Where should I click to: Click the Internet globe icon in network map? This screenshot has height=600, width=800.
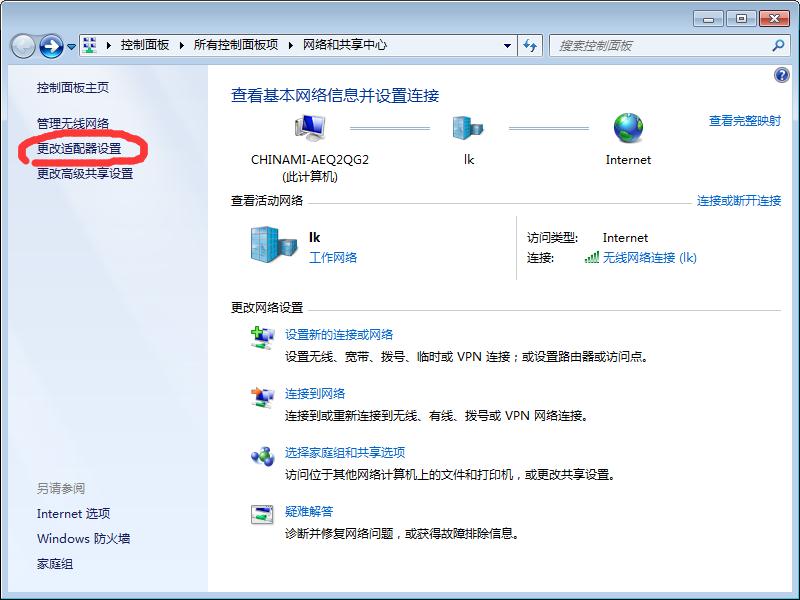click(x=628, y=128)
